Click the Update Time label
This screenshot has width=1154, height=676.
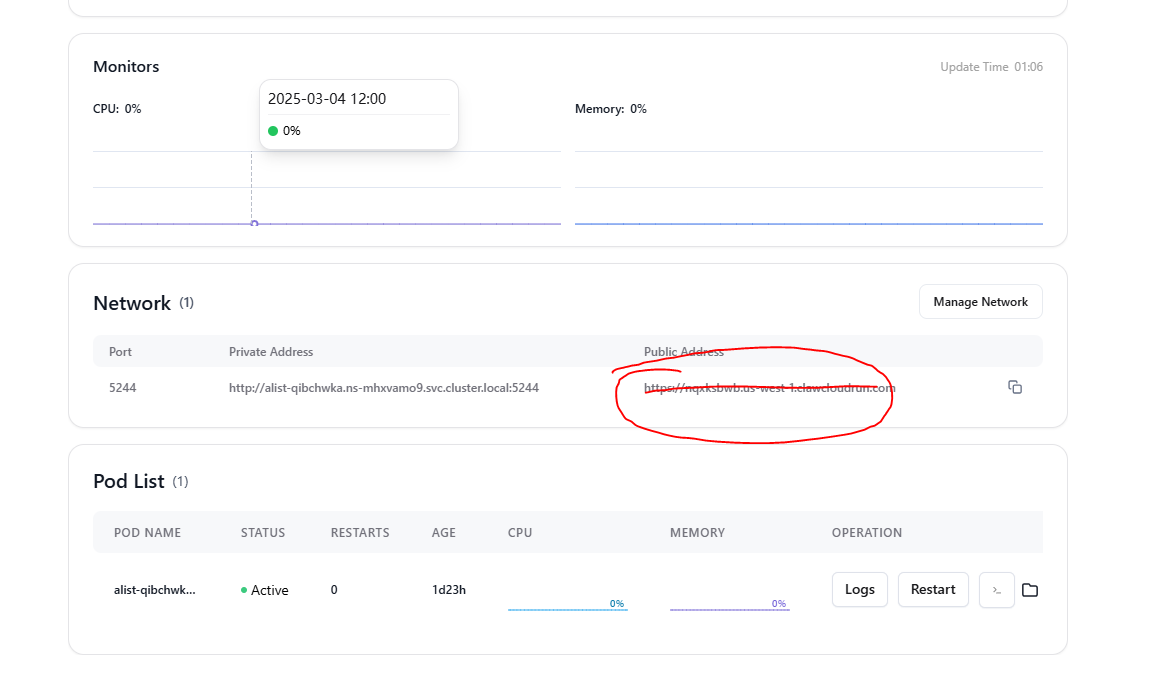tap(974, 67)
